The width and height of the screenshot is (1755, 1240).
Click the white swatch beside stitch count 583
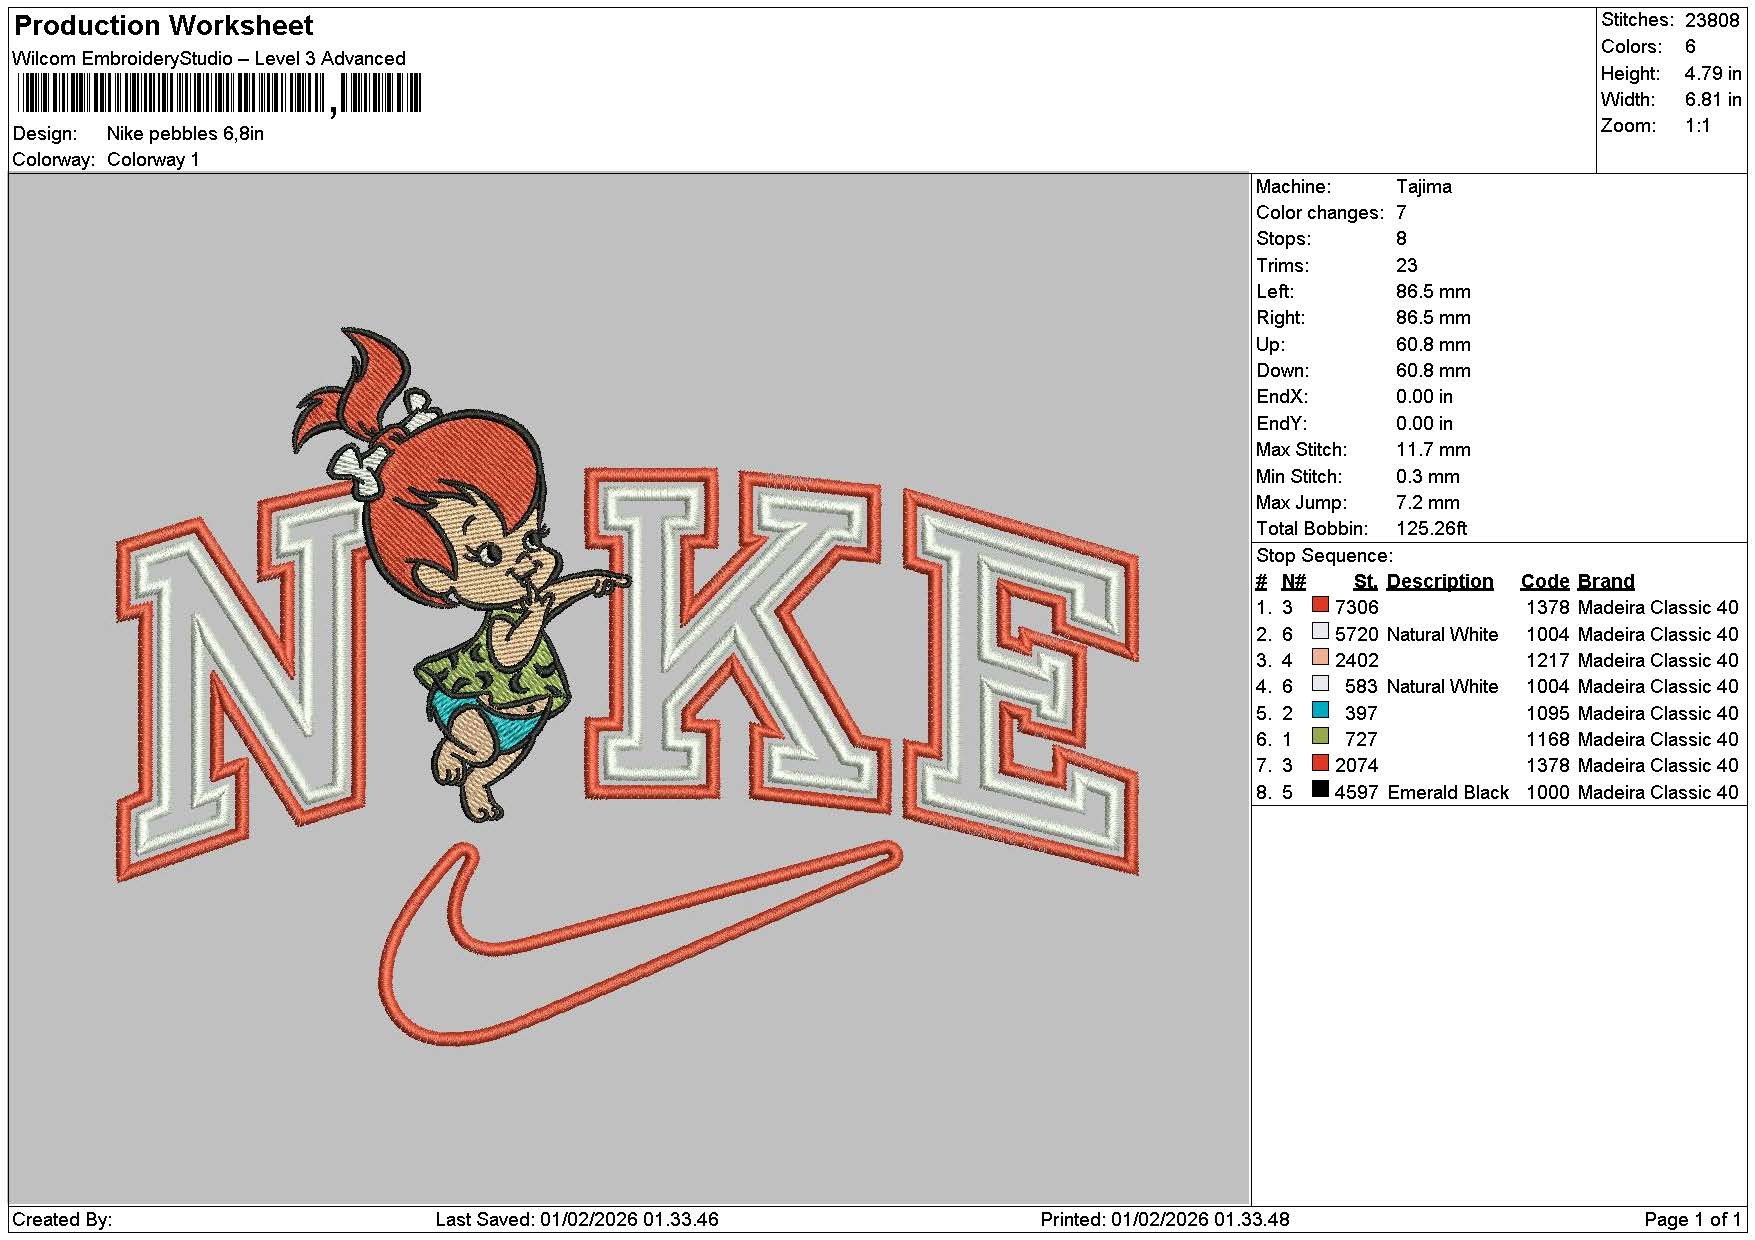click(x=1320, y=684)
